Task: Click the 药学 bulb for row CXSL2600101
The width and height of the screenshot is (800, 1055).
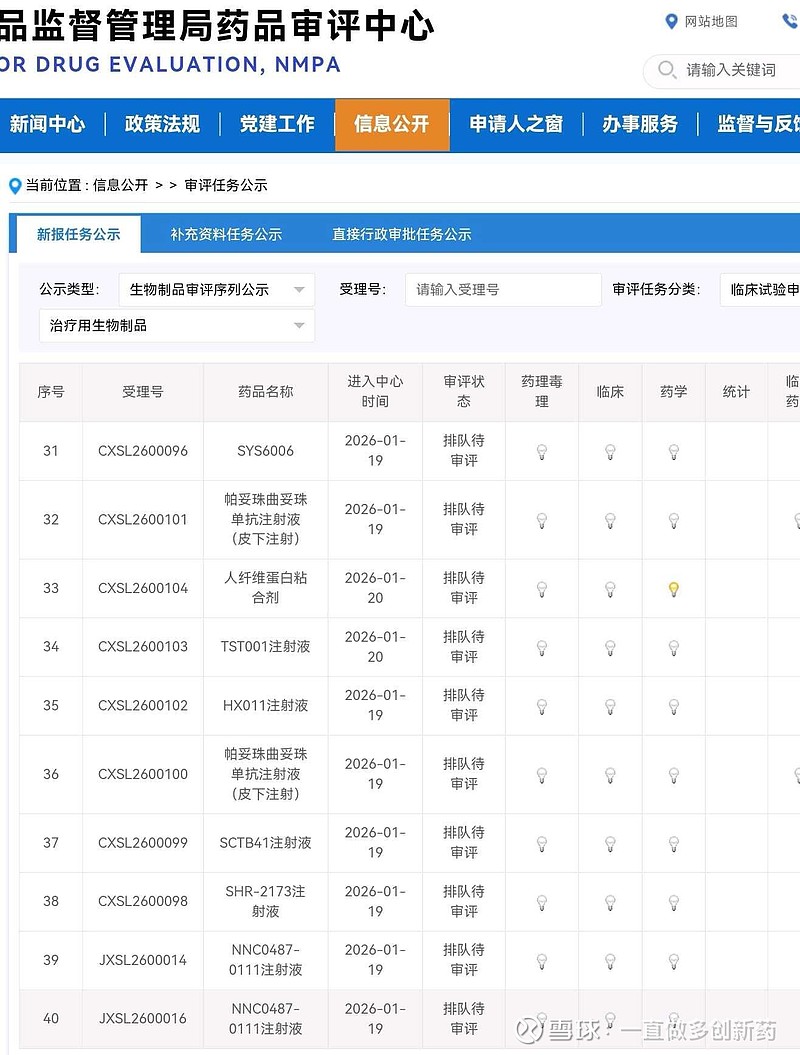Action: click(x=674, y=521)
